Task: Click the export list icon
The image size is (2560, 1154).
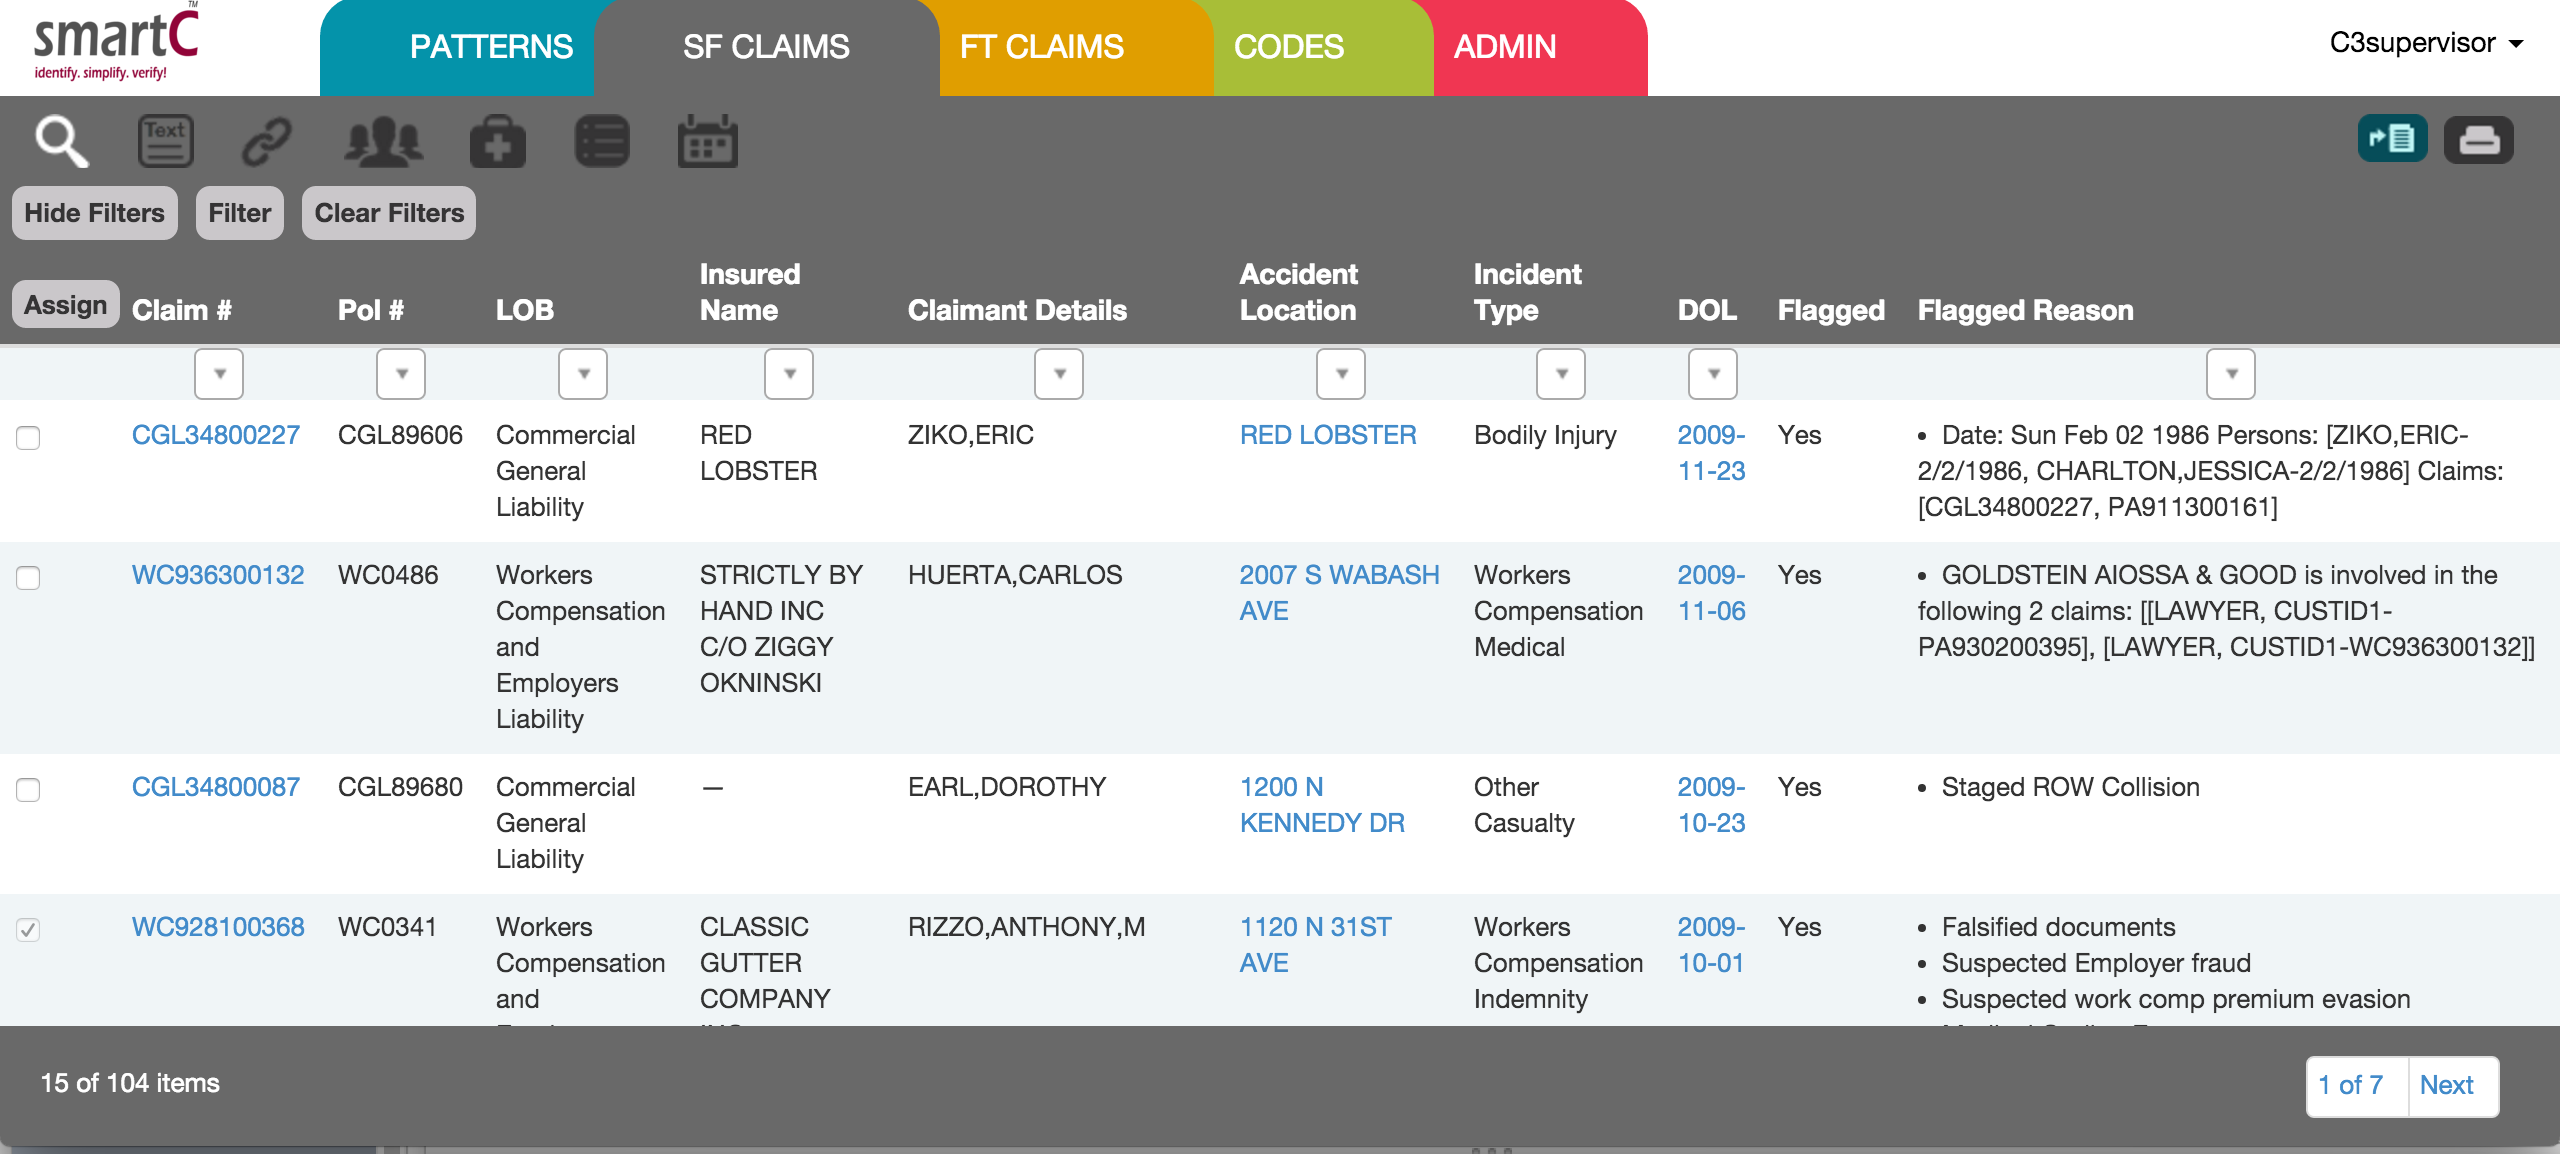Action: click(2392, 139)
